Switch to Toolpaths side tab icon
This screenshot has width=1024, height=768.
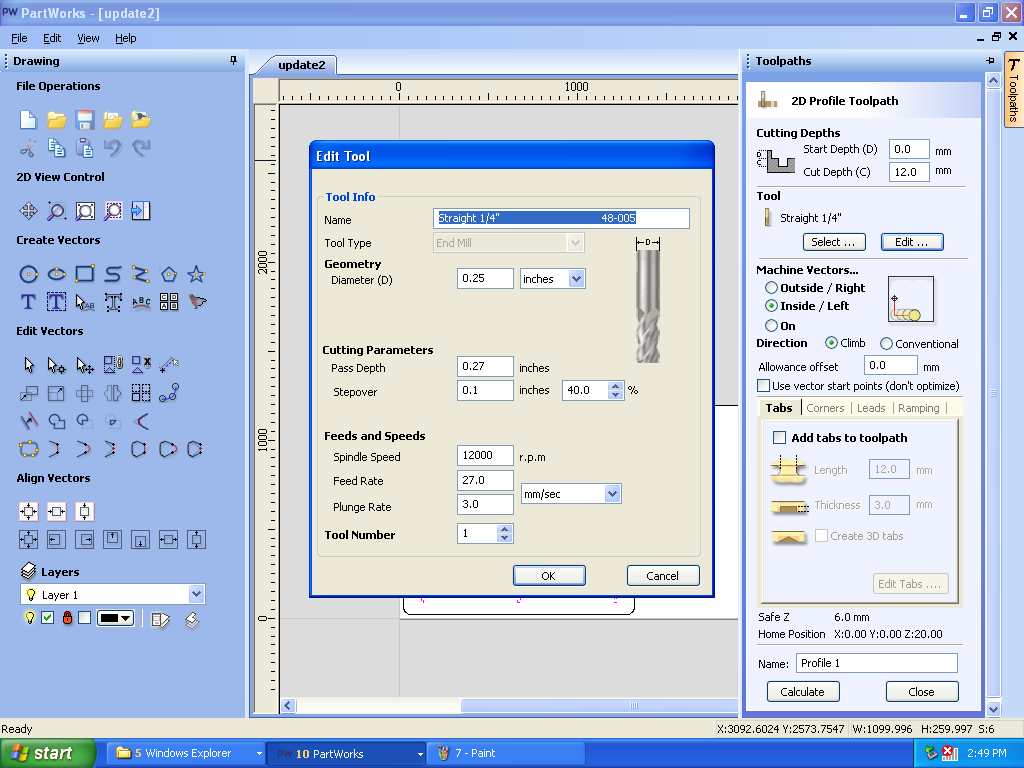1013,90
